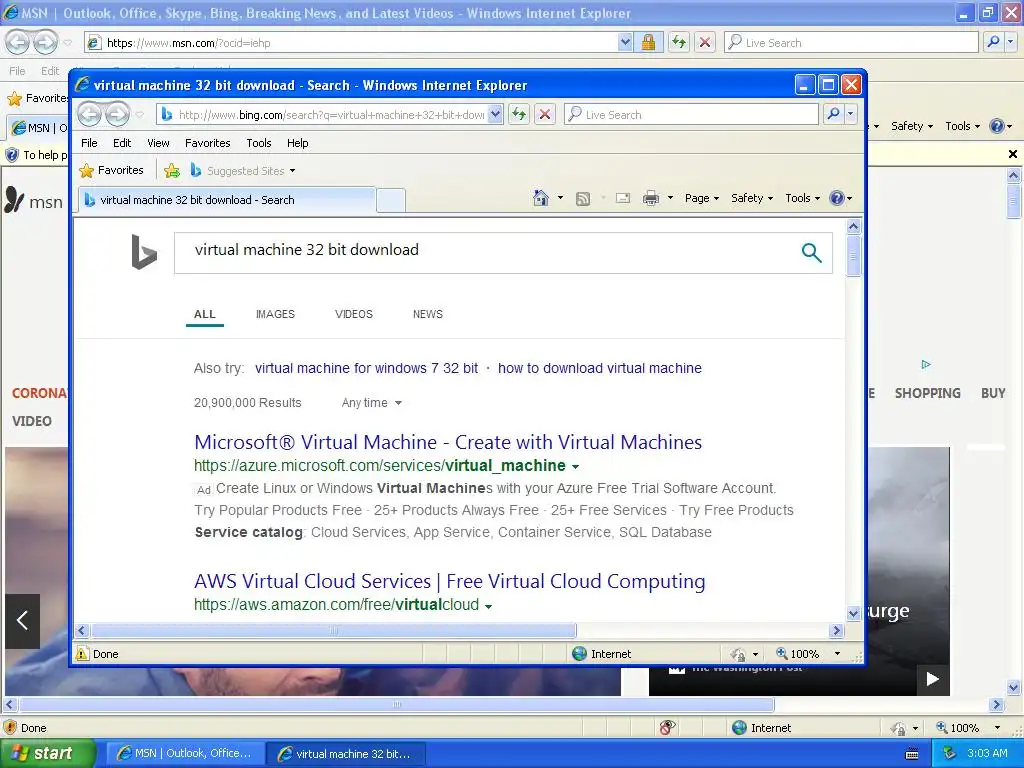This screenshot has width=1024, height=768.
Task: Click blue magnifier search icon in Bing box
Action: 811,252
